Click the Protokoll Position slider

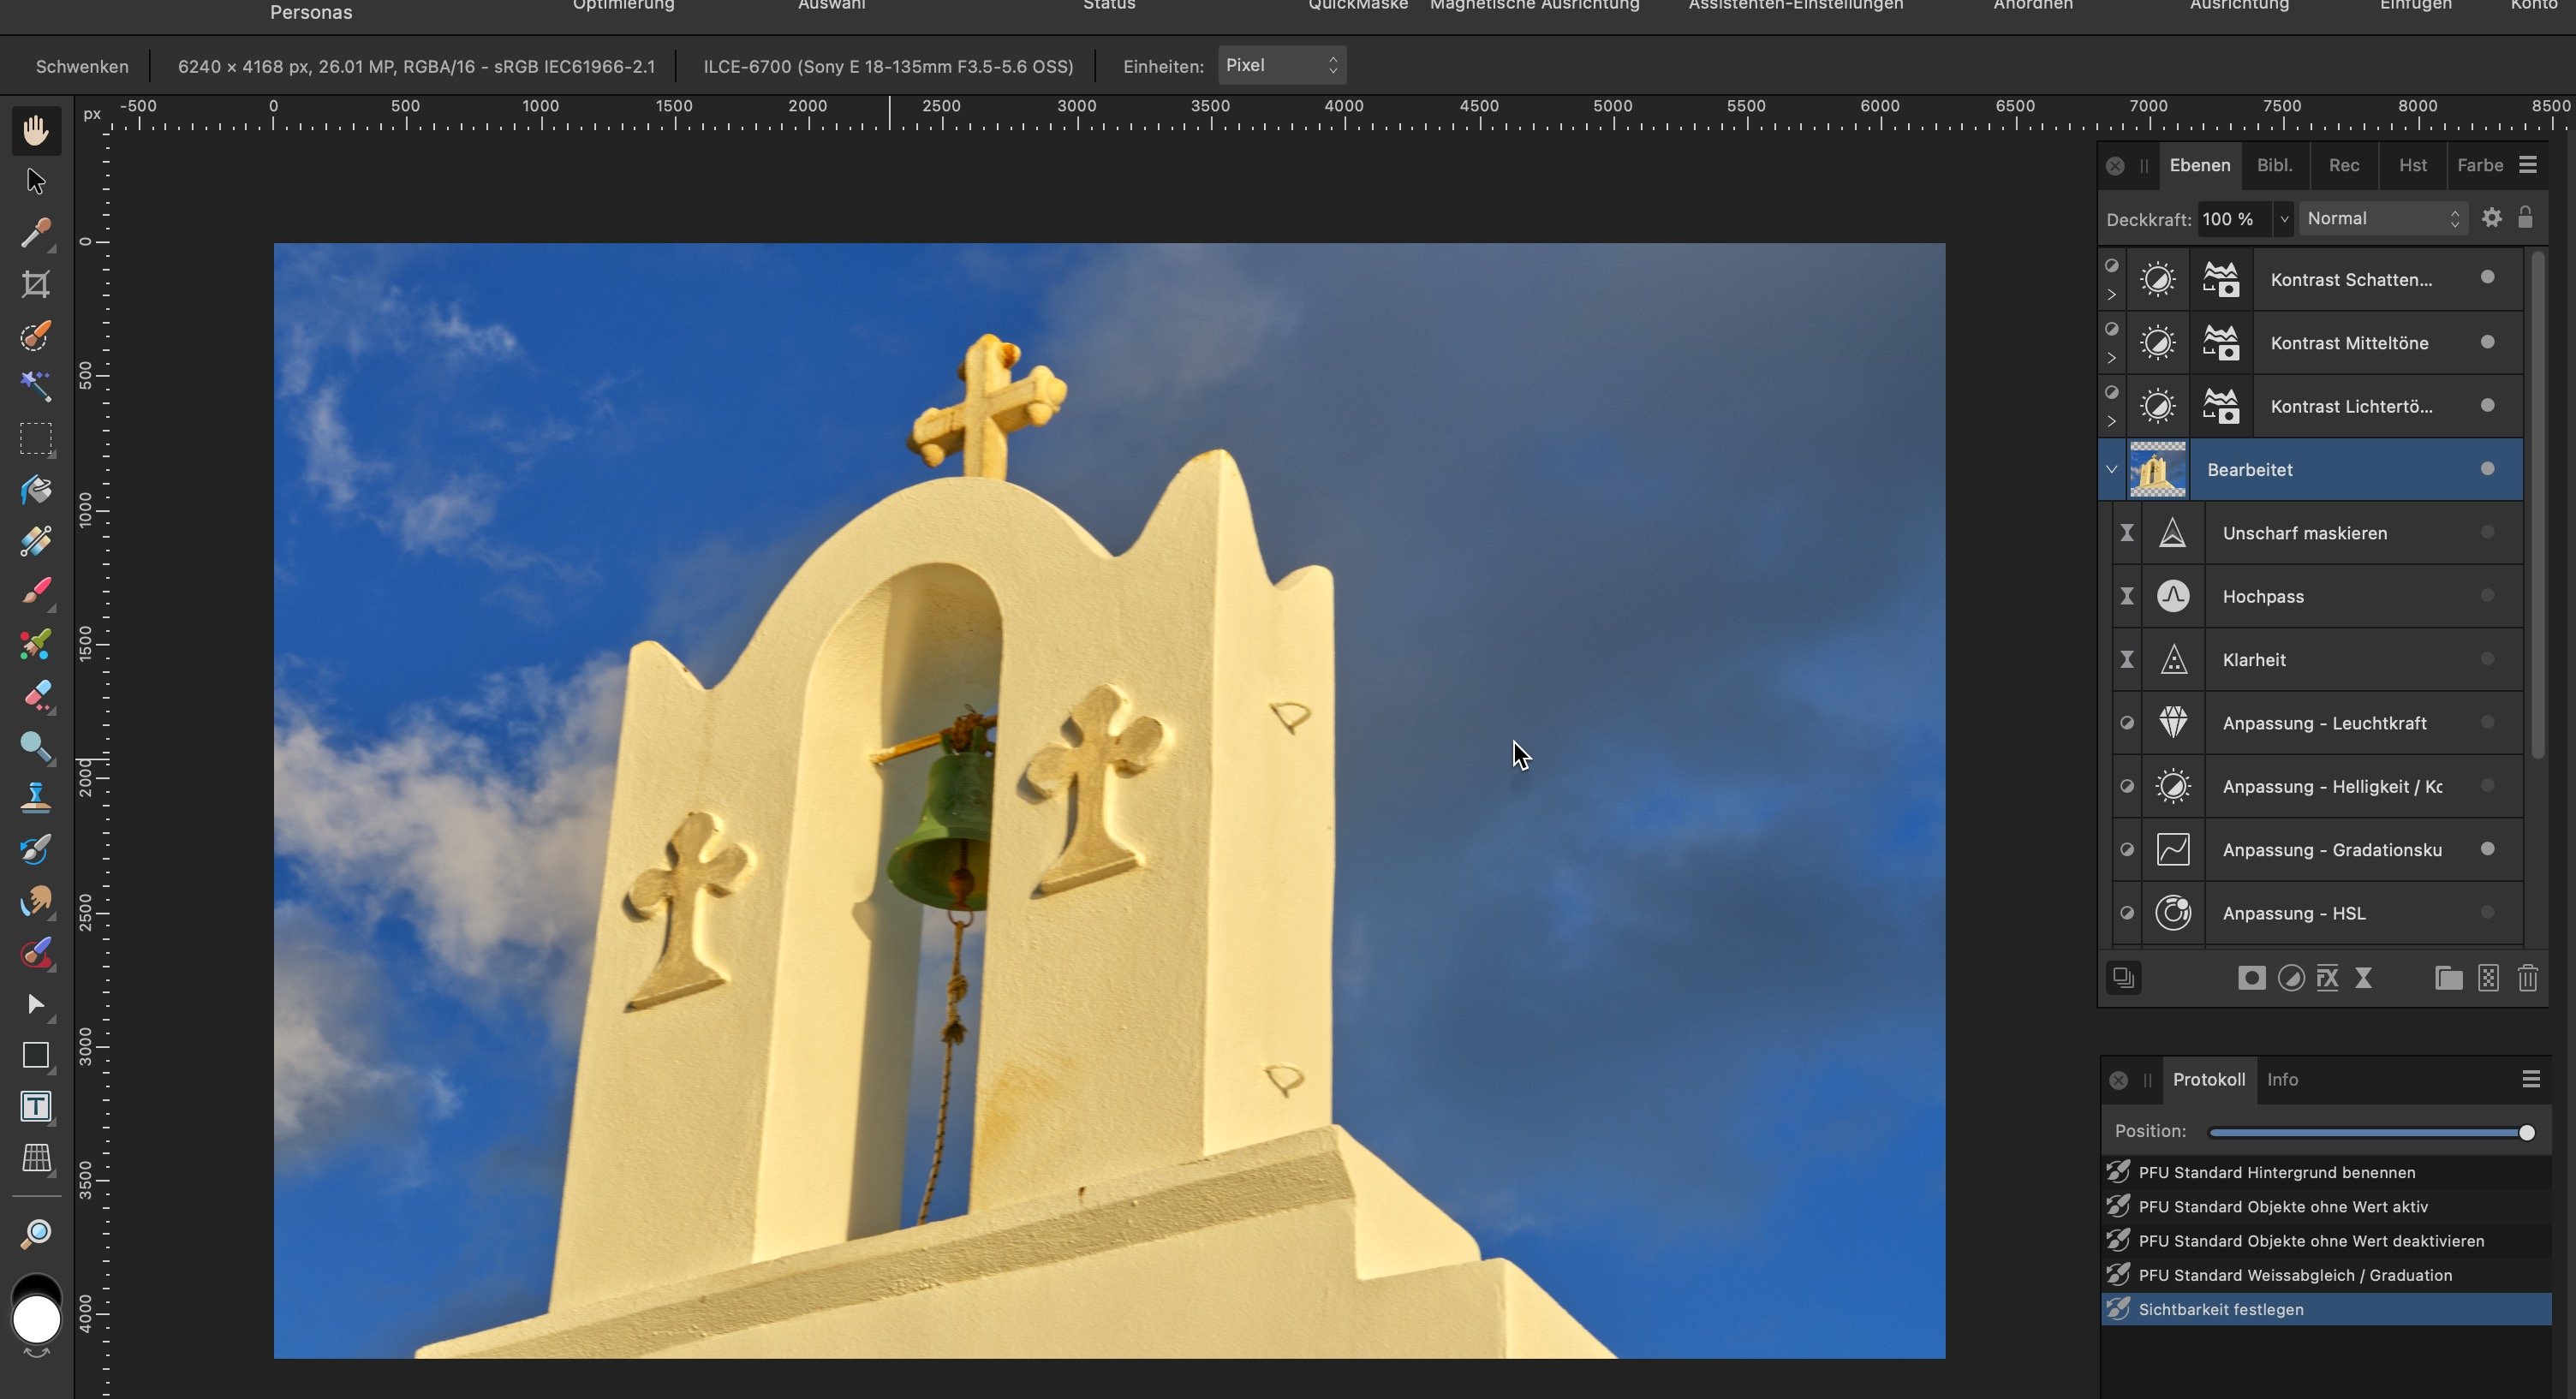tap(2369, 1132)
